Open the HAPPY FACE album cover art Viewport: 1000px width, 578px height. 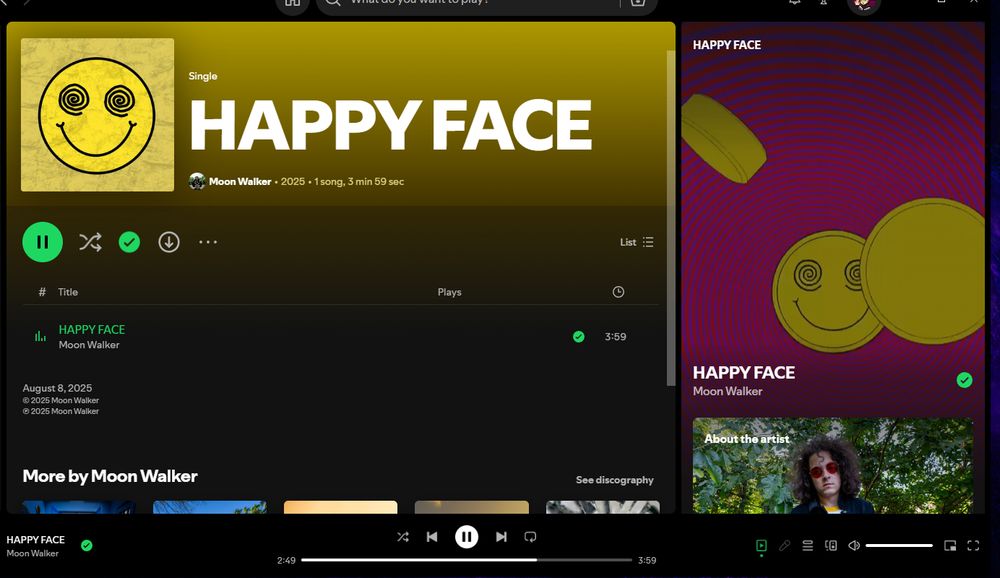[x=98, y=115]
